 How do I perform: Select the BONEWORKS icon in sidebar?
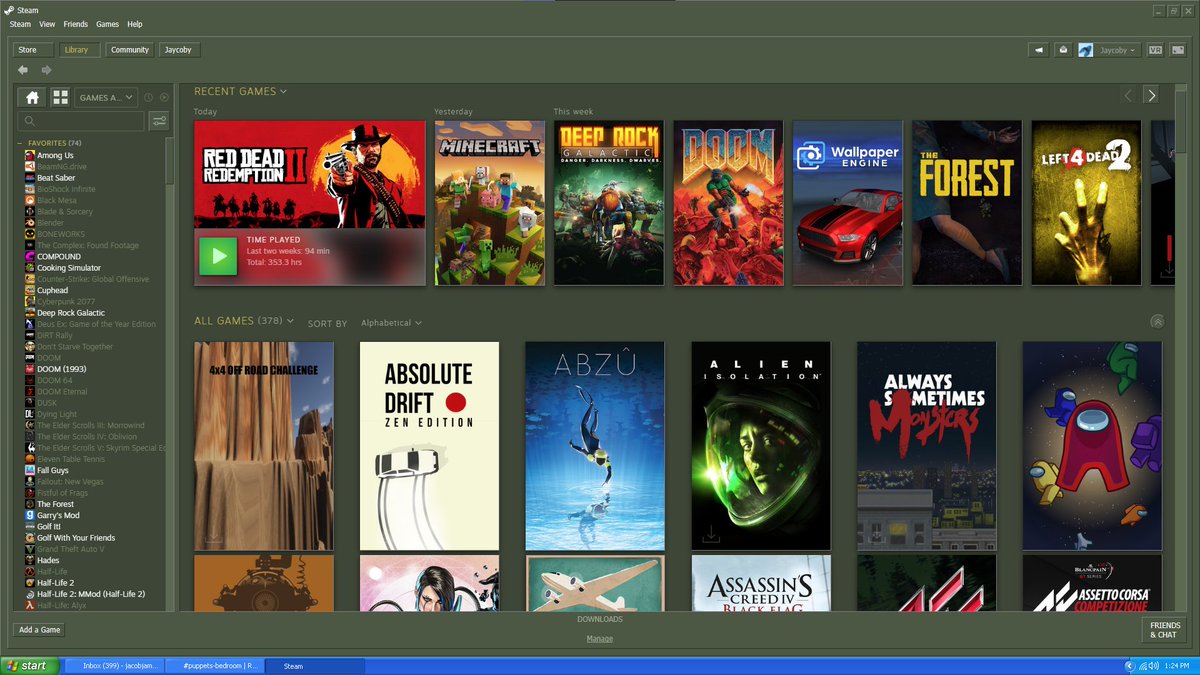29,234
